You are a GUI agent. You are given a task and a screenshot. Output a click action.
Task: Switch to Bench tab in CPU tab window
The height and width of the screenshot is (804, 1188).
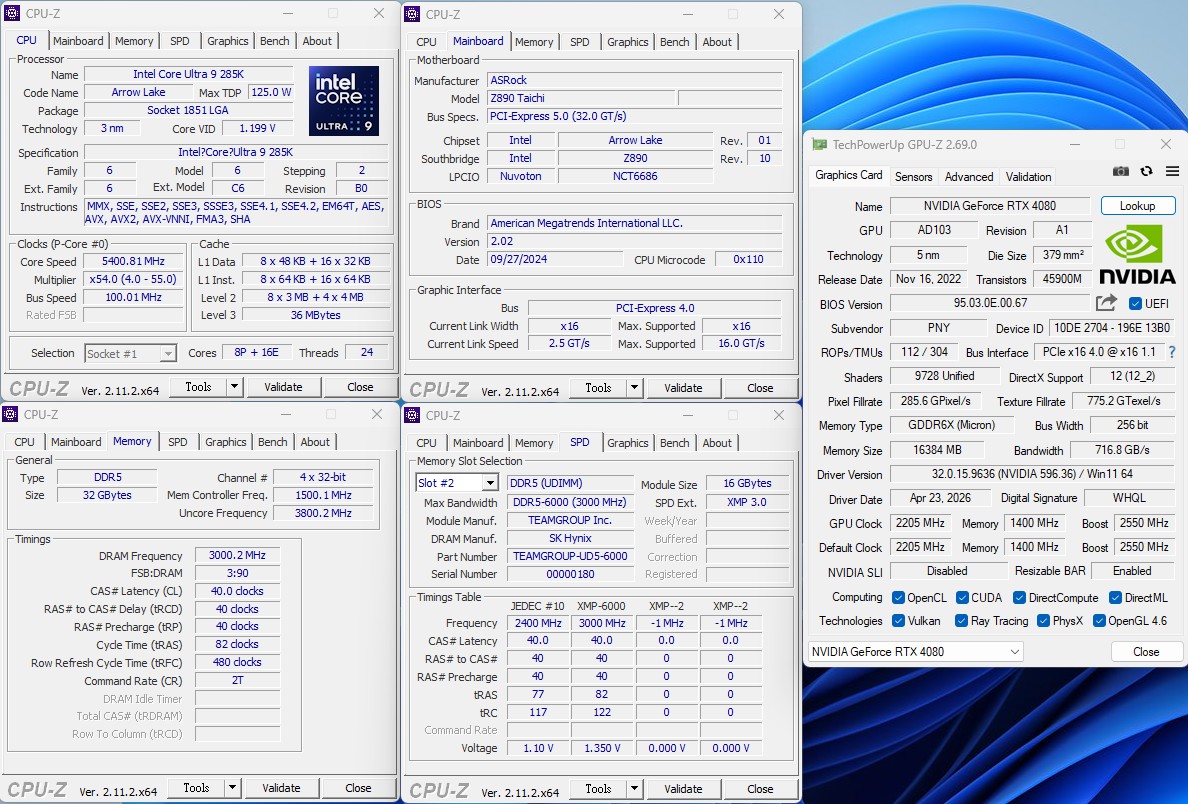click(274, 41)
